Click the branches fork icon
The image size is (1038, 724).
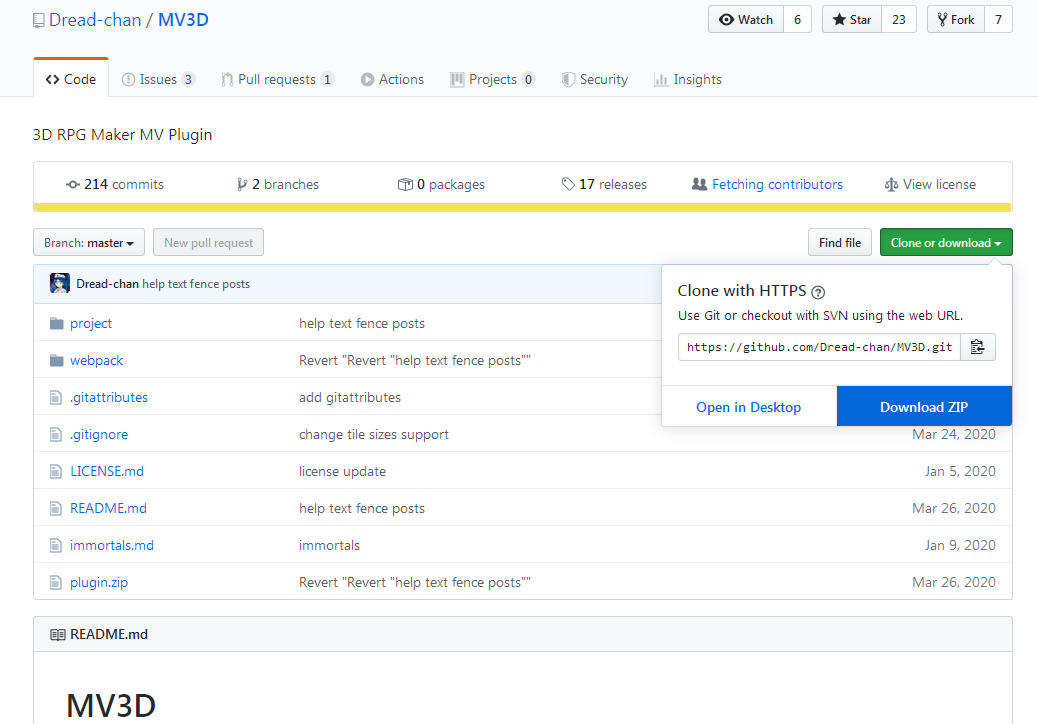242,185
